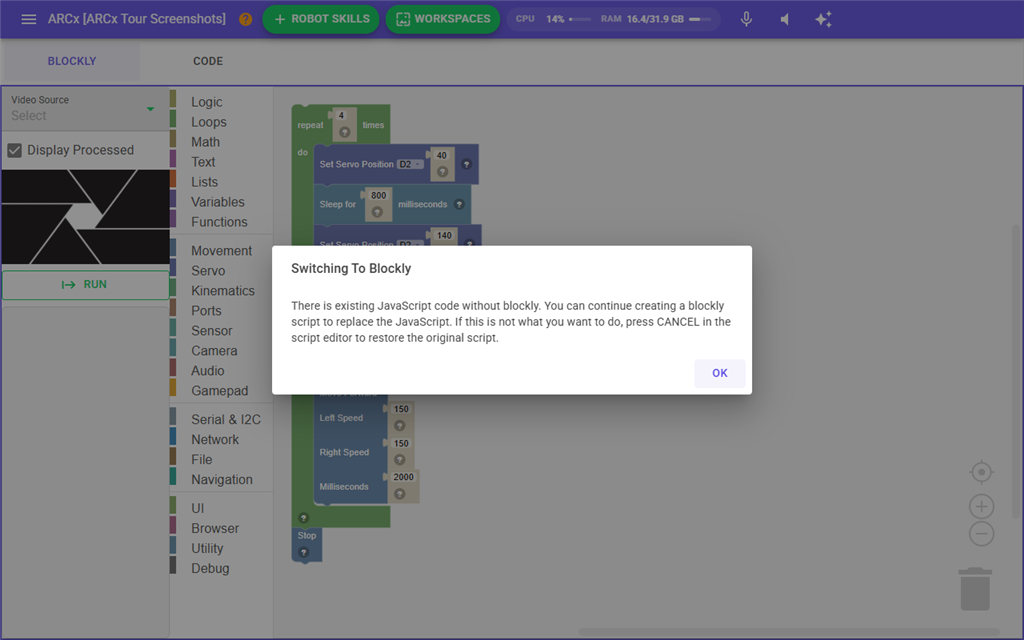Viewport: 1024px width, 640px height.
Task: Toggle the speaker volume icon
Action: tap(785, 19)
